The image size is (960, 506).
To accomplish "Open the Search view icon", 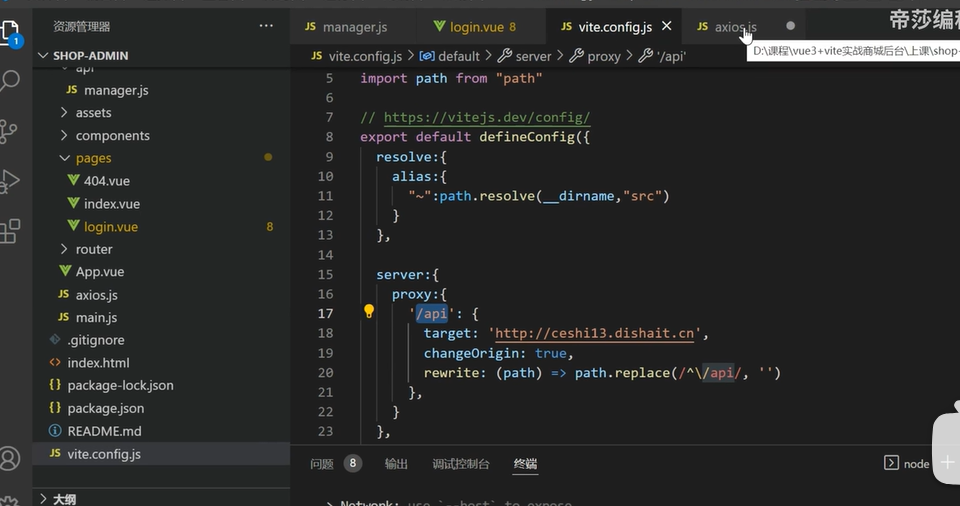I will pyautogui.click(x=11, y=81).
